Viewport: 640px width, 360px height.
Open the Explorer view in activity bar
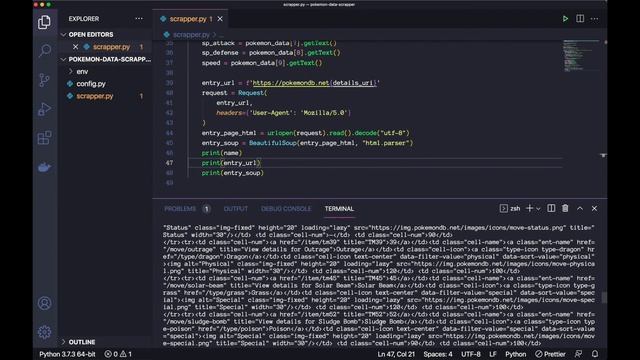click(44, 22)
